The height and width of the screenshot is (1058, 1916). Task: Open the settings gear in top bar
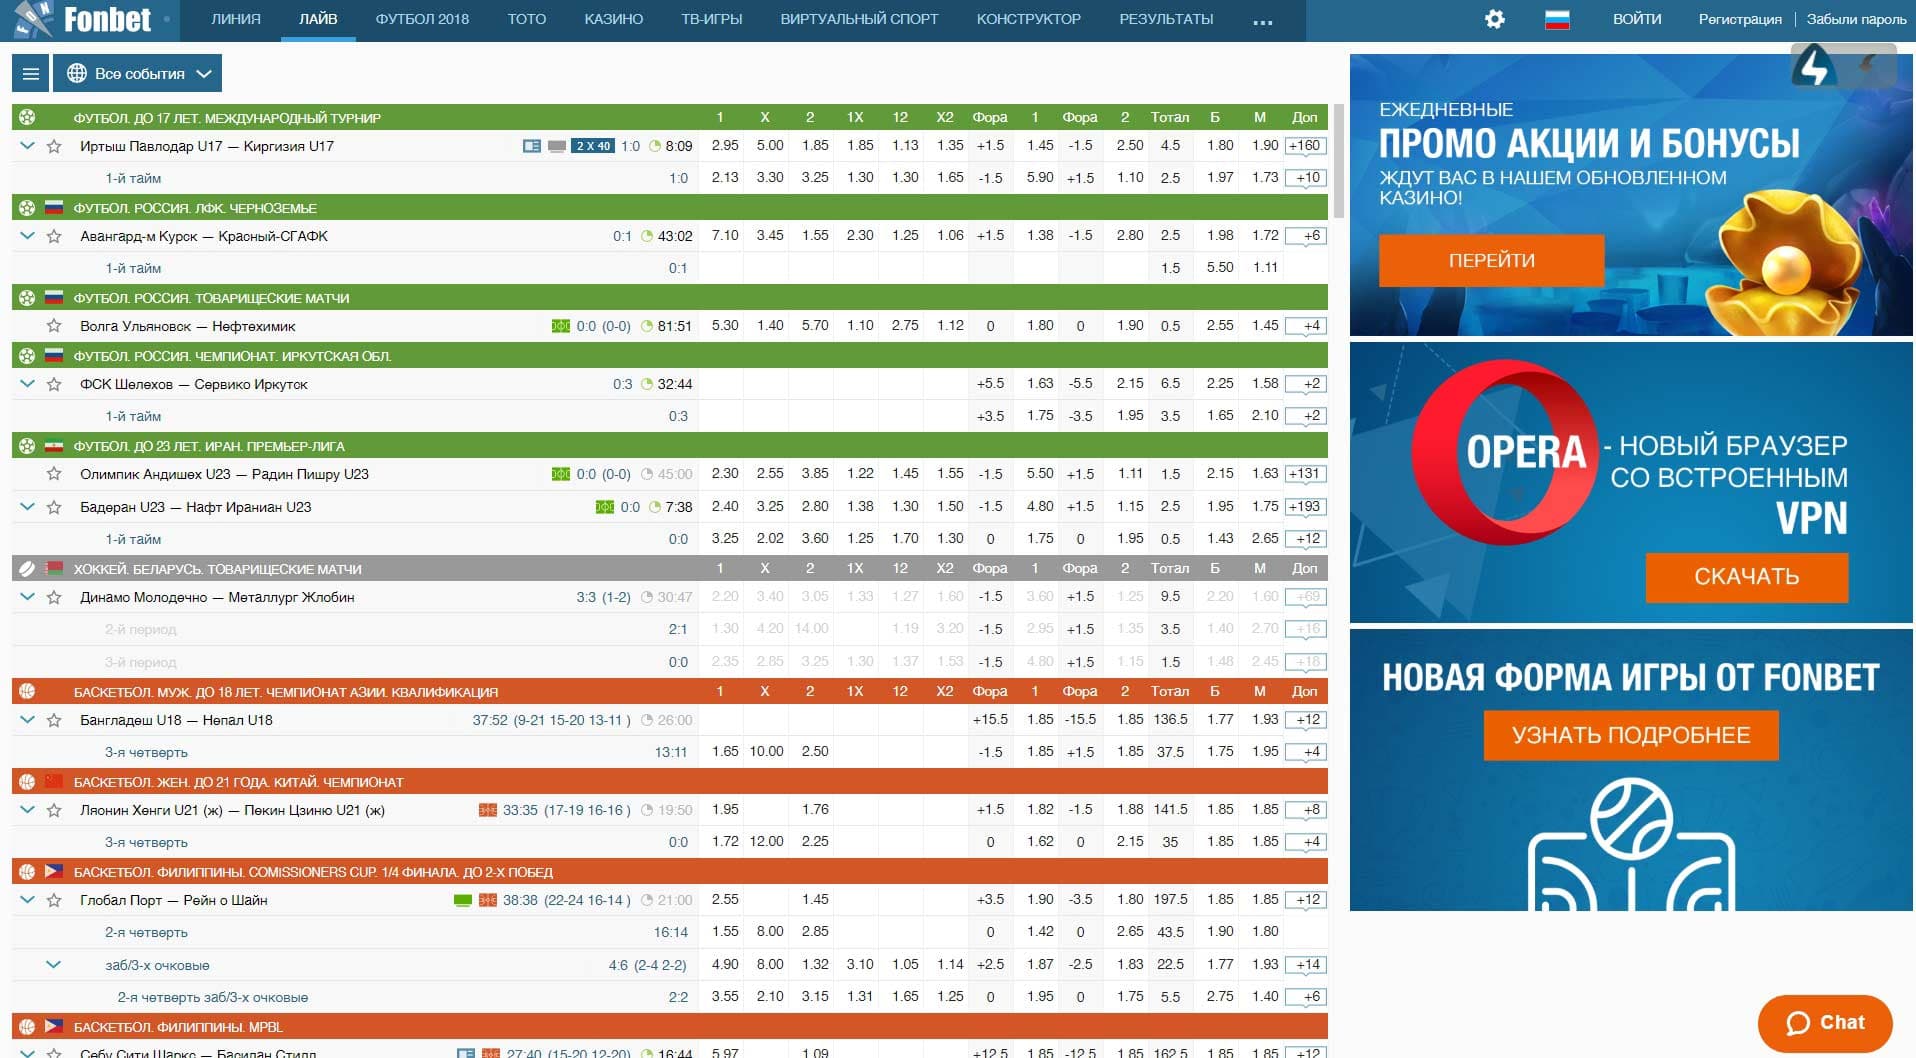[1494, 19]
